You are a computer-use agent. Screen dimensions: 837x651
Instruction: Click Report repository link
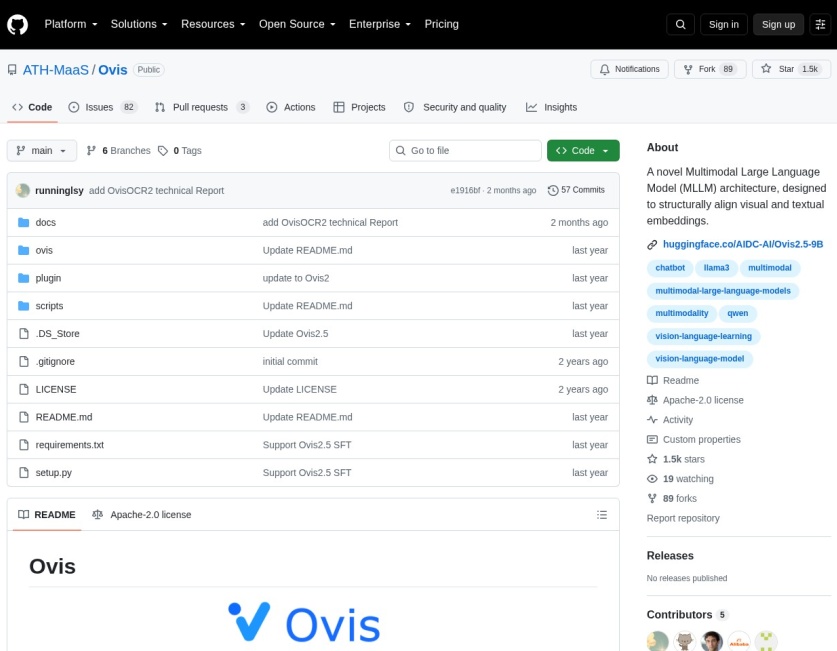click(683, 518)
